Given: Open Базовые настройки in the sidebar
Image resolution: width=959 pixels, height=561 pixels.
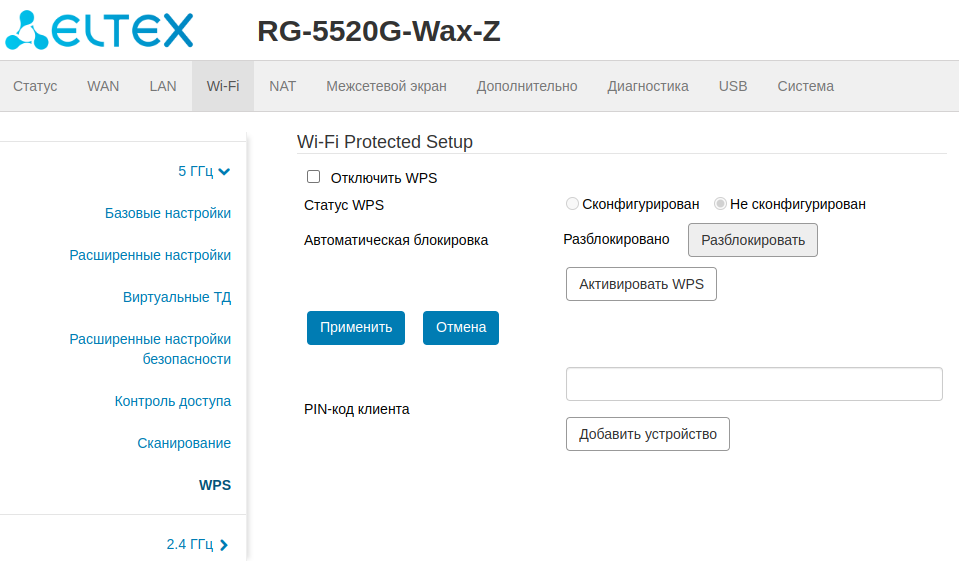Looking at the screenshot, I should coord(168,213).
